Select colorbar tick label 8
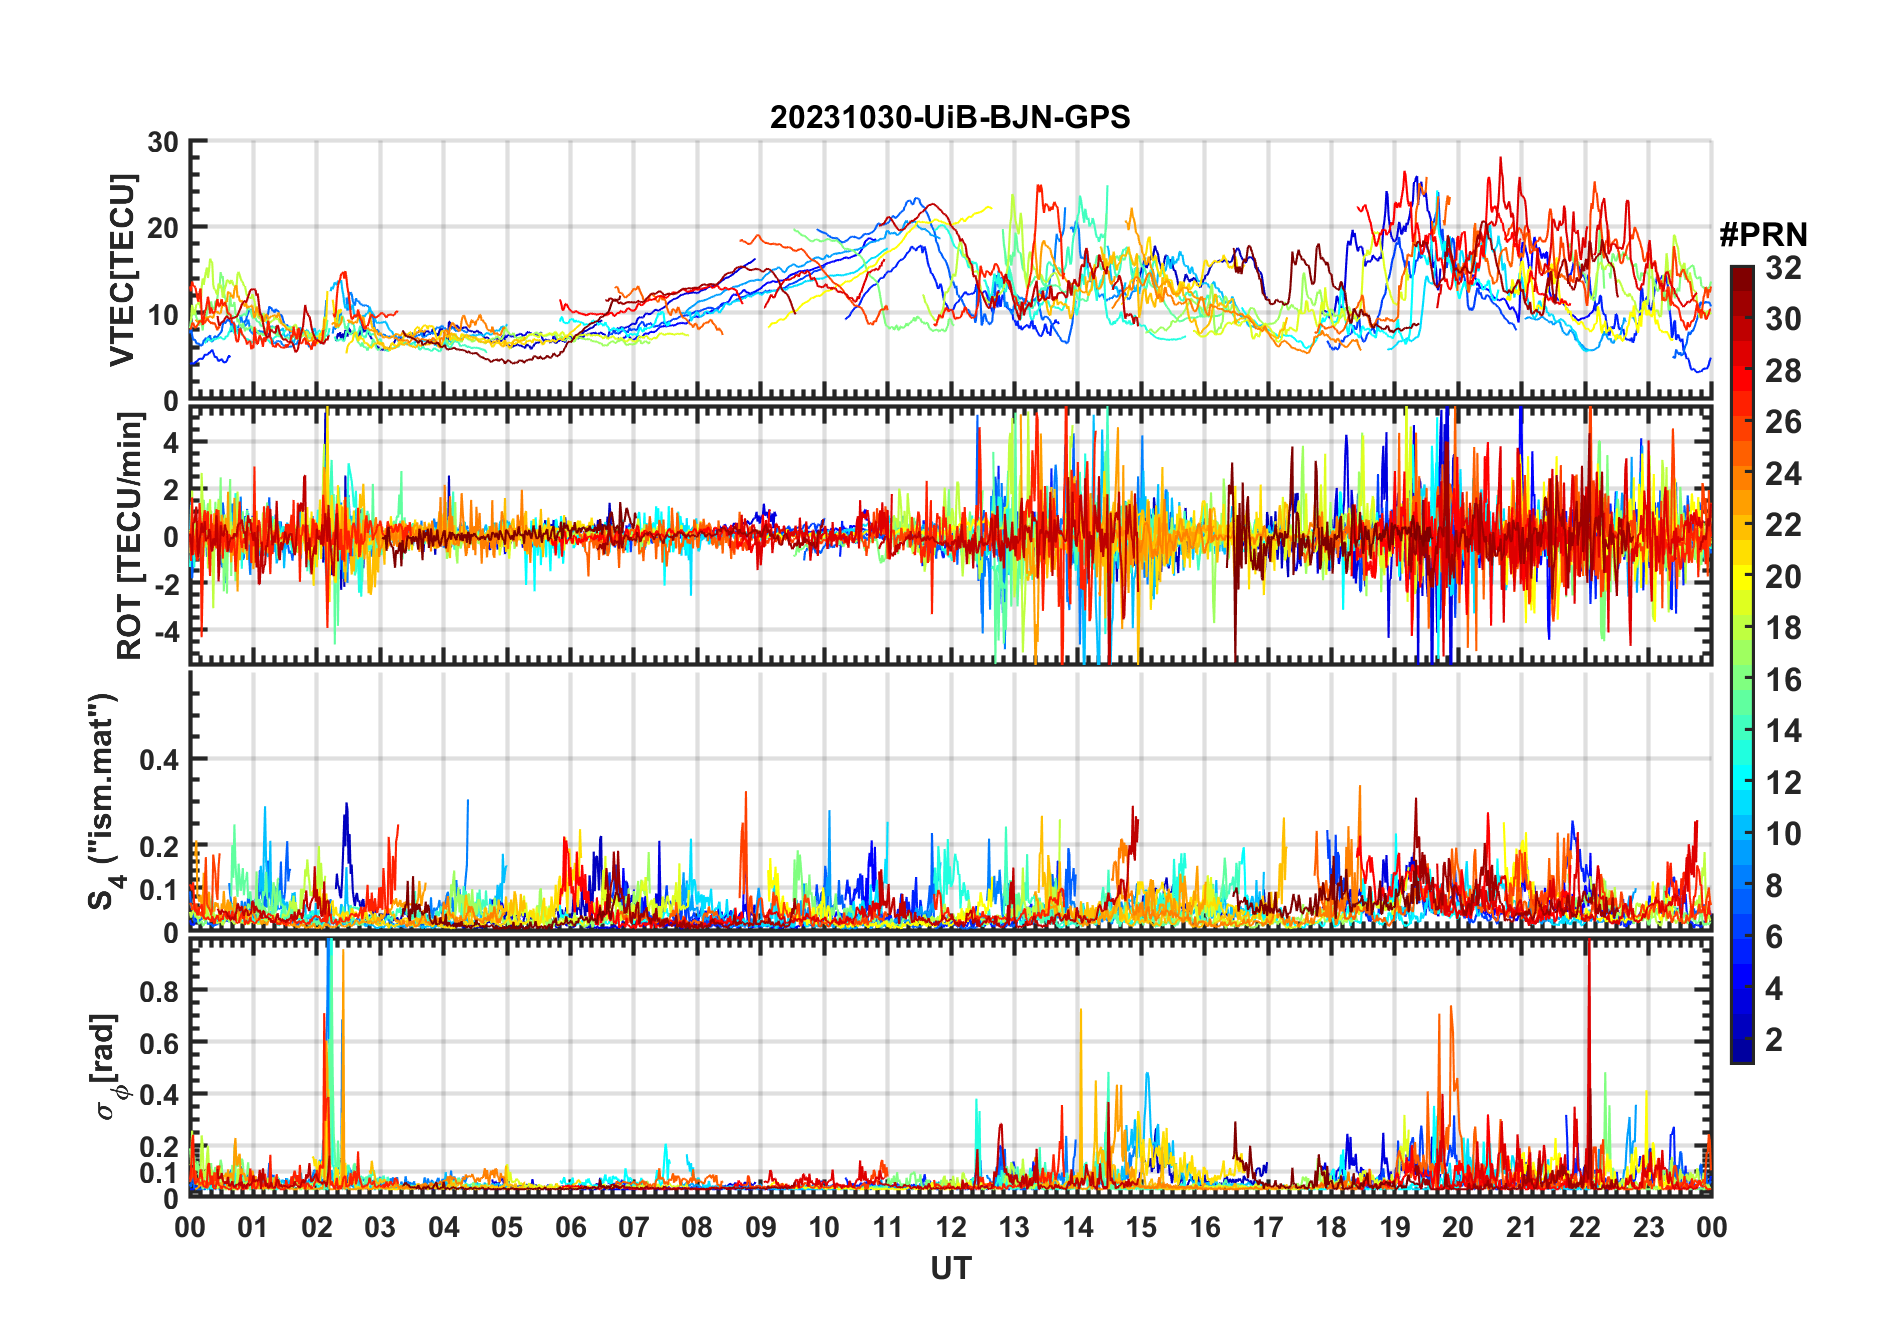Viewport: 1902px width, 1330px height. (x=1774, y=886)
